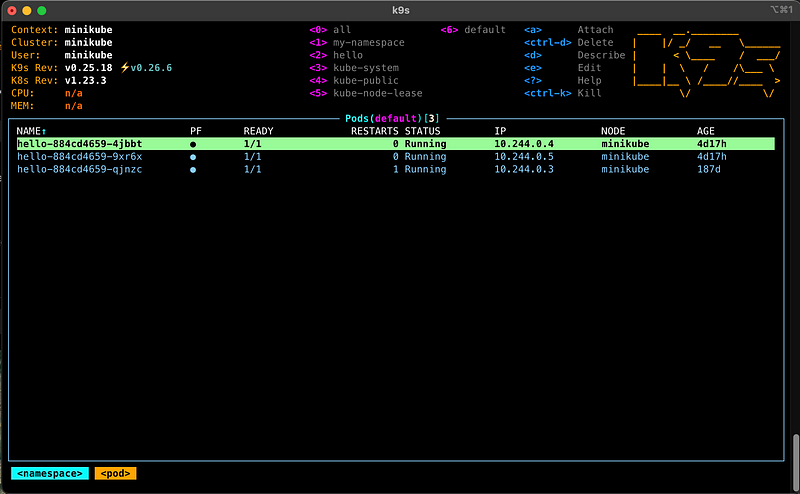Click the Context minikube value

tap(88, 30)
